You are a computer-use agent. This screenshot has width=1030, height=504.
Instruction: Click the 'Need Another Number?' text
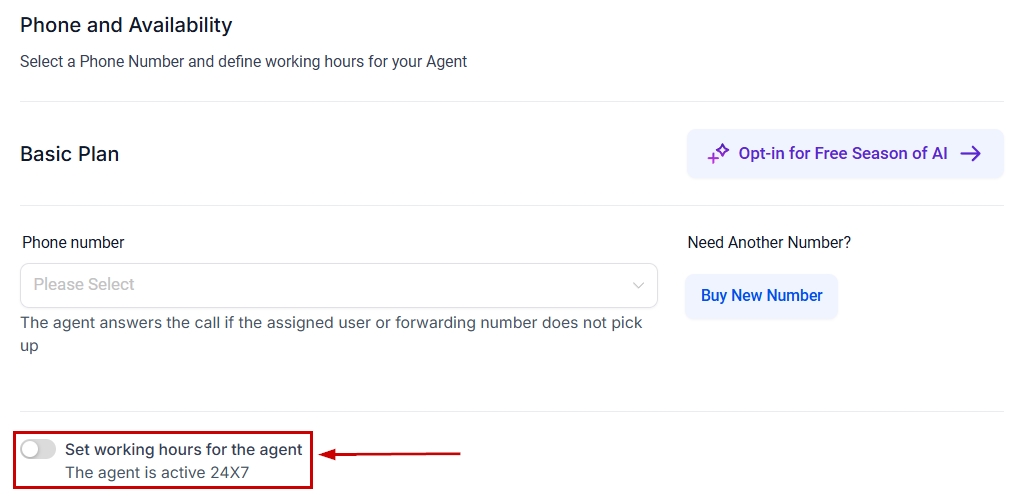pyautogui.click(x=769, y=242)
